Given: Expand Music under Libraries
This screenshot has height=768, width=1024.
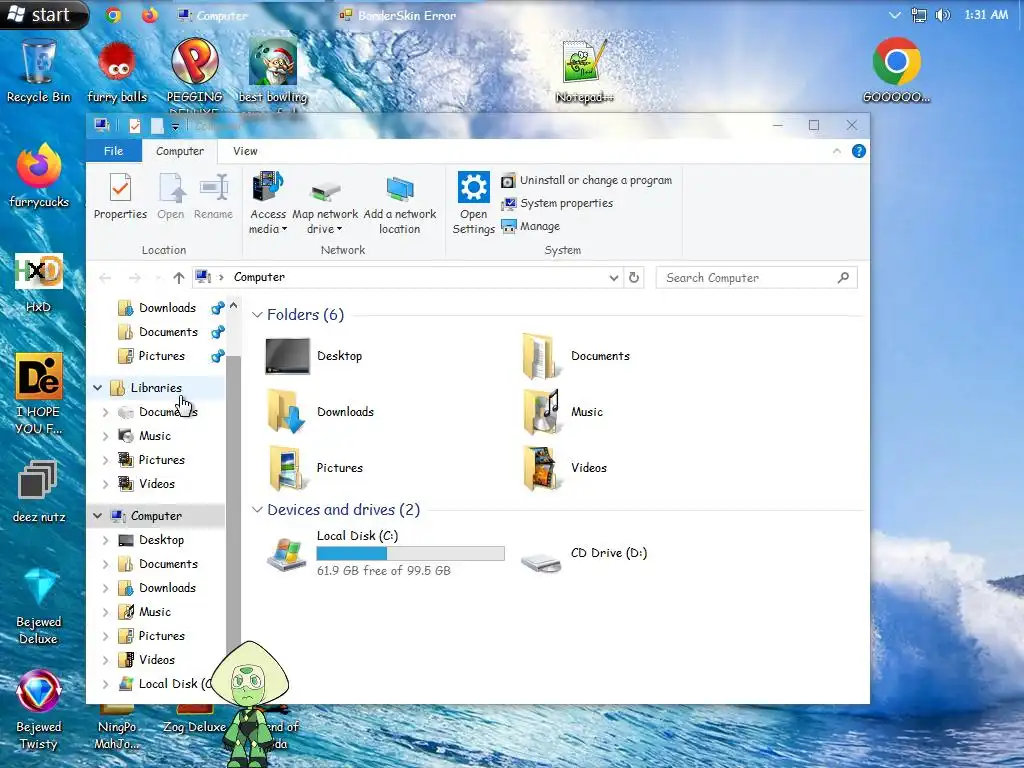Looking at the screenshot, I should (105, 436).
